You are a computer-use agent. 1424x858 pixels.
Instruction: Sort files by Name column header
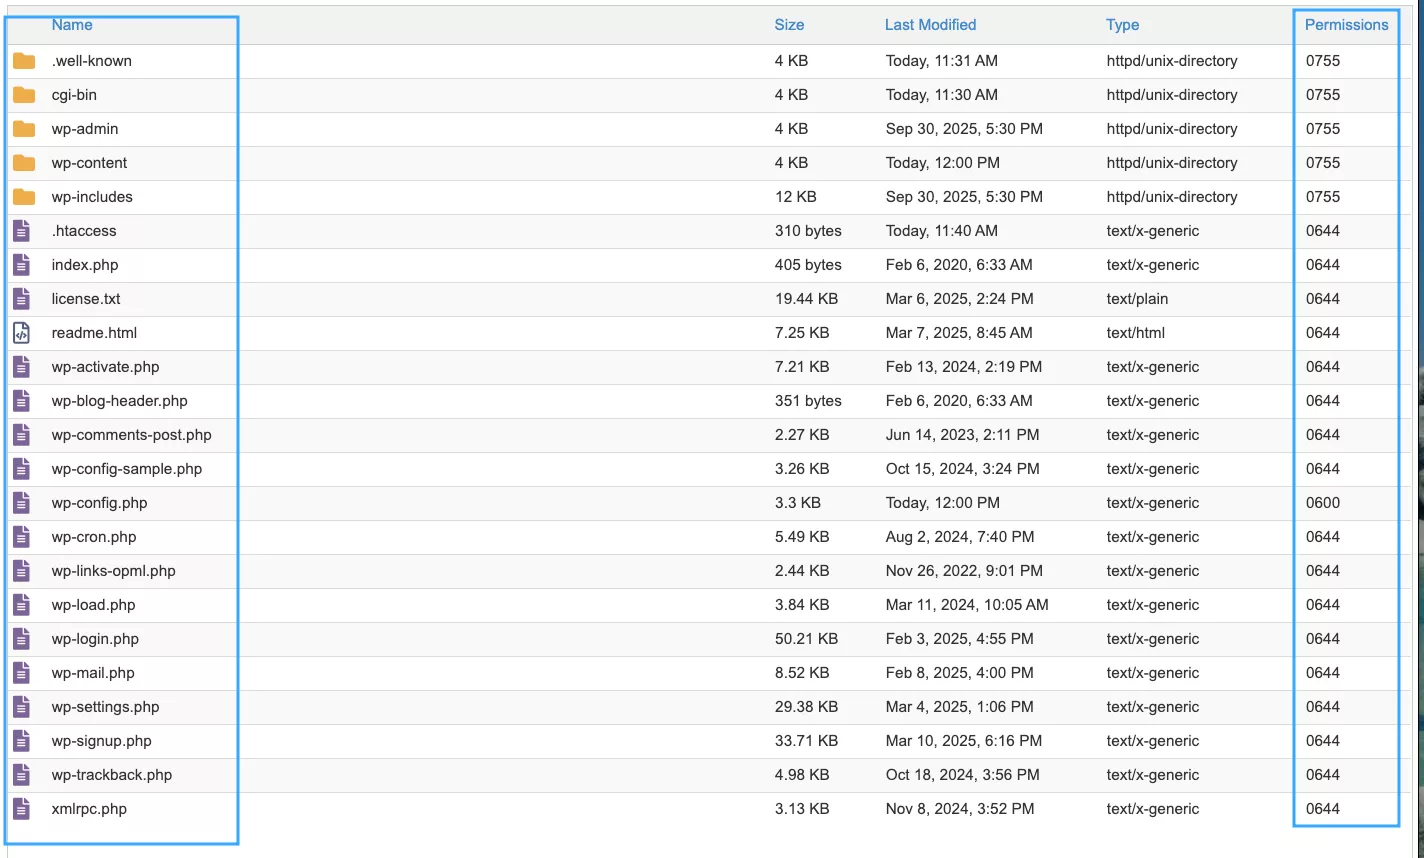point(72,25)
